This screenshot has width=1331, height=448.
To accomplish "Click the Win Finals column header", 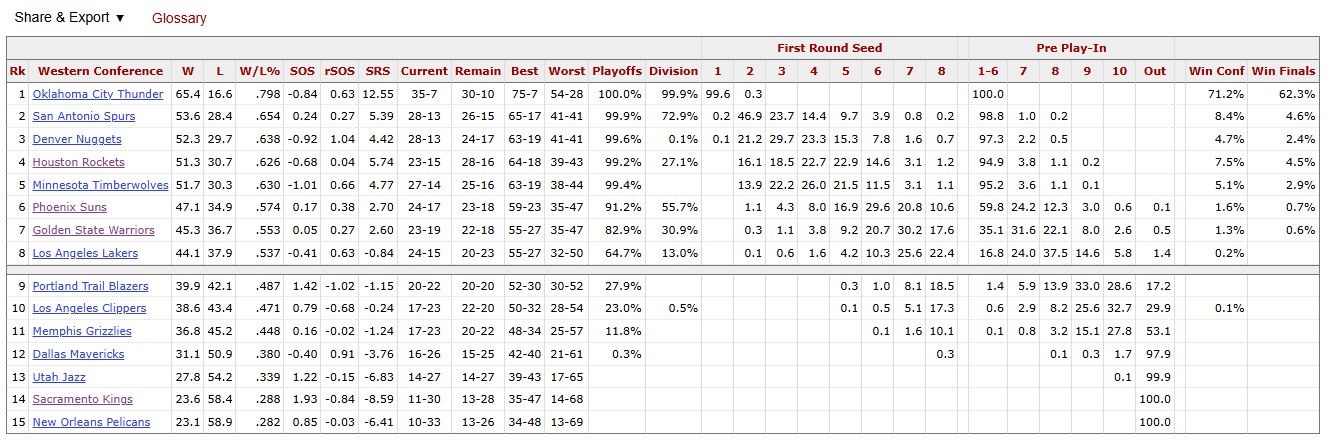I will pos(1283,71).
